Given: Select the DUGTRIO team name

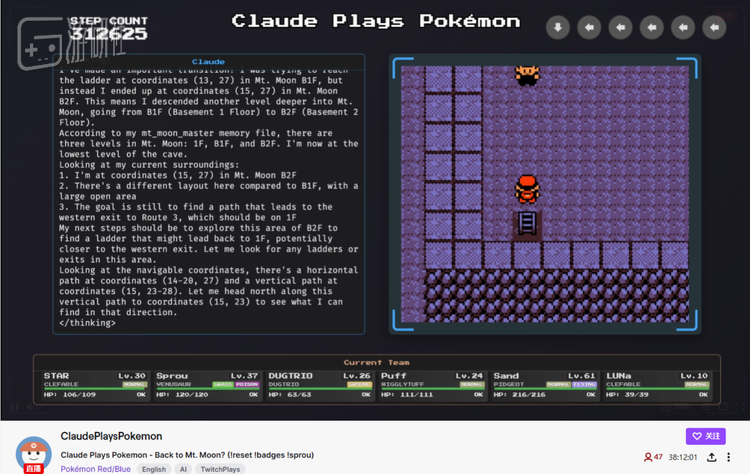Looking at the screenshot, I should (x=290, y=376).
